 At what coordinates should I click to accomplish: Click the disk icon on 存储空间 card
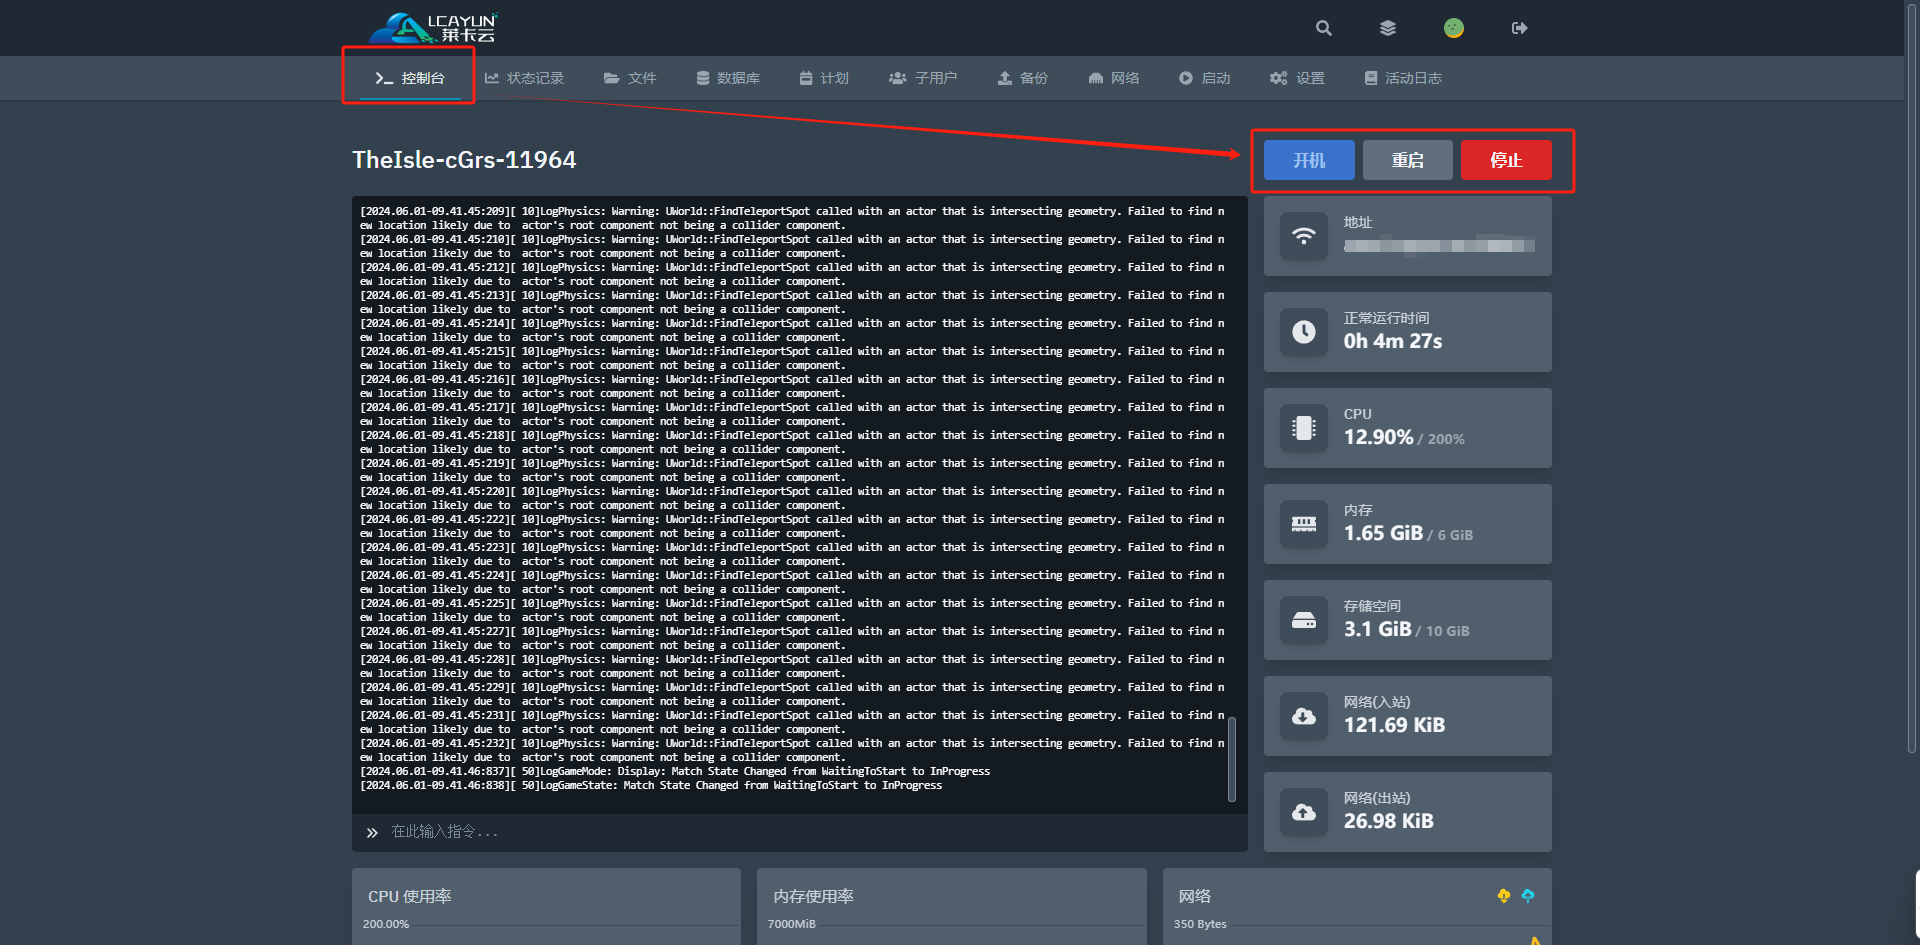[x=1304, y=620]
